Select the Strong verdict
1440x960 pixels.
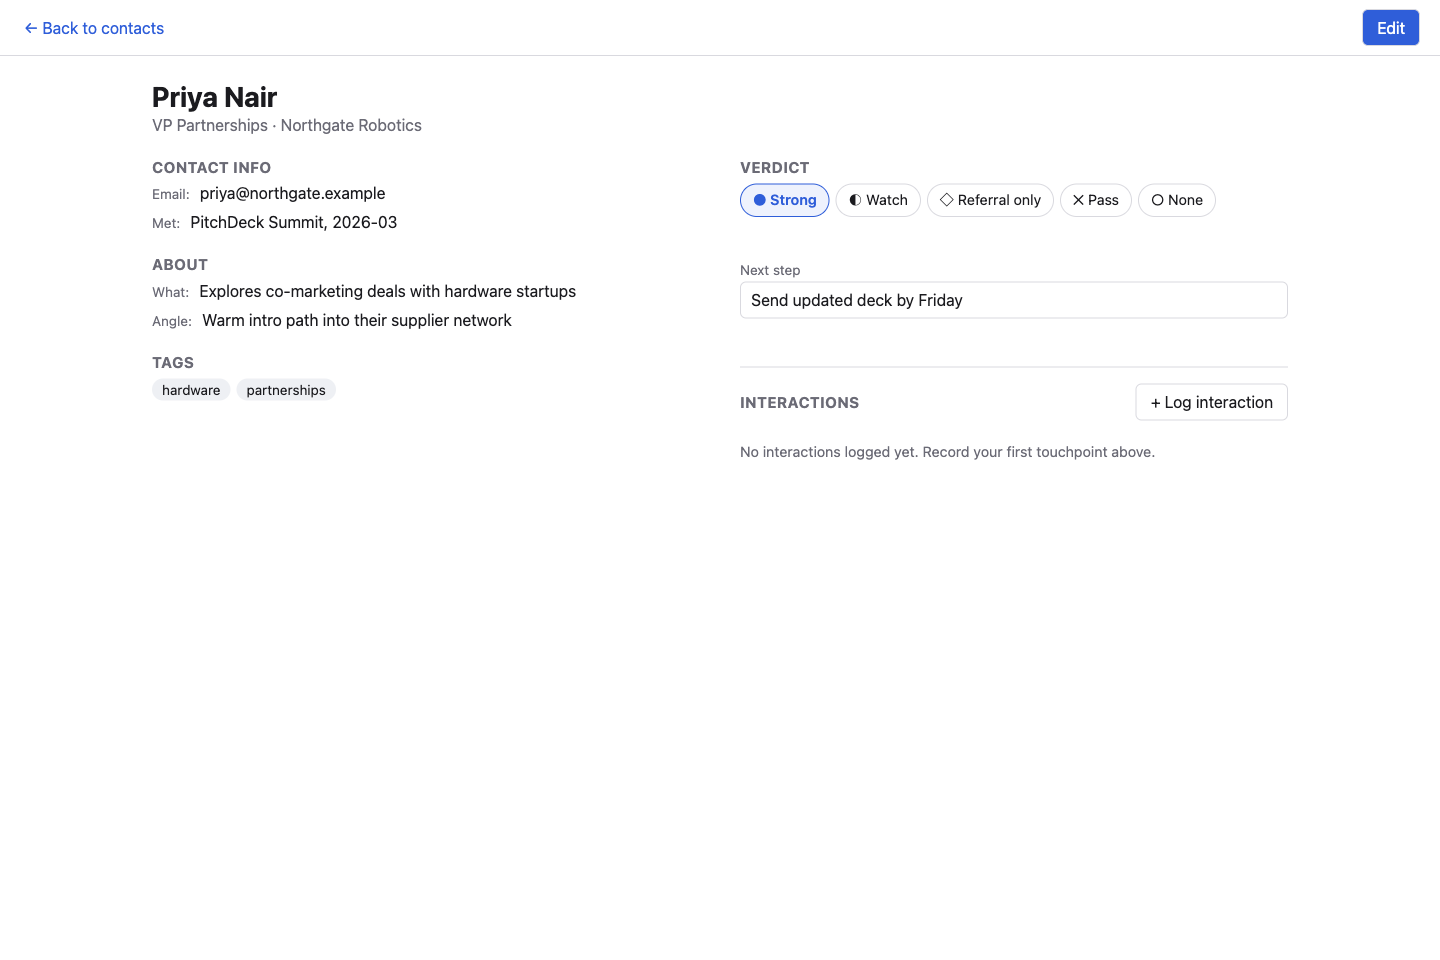click(x=785, y=200)
